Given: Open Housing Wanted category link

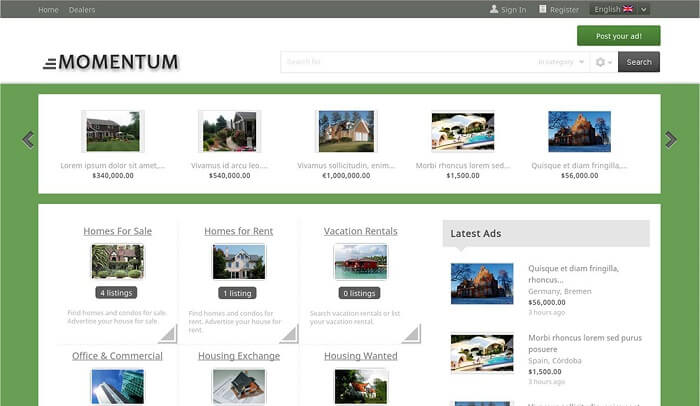Looking at the screenshot, I should click(x=361, y=356).
